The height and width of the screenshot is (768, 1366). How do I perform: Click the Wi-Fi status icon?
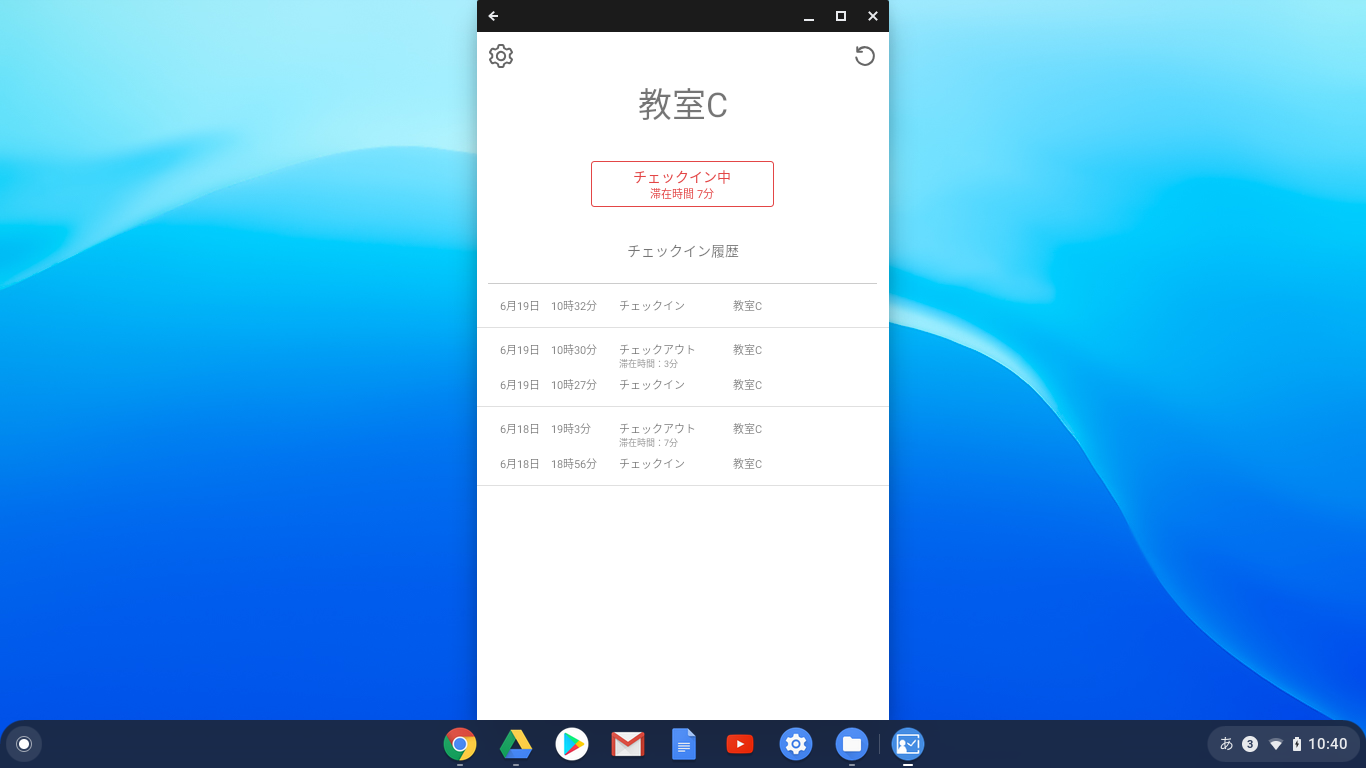coord(1276,744)
